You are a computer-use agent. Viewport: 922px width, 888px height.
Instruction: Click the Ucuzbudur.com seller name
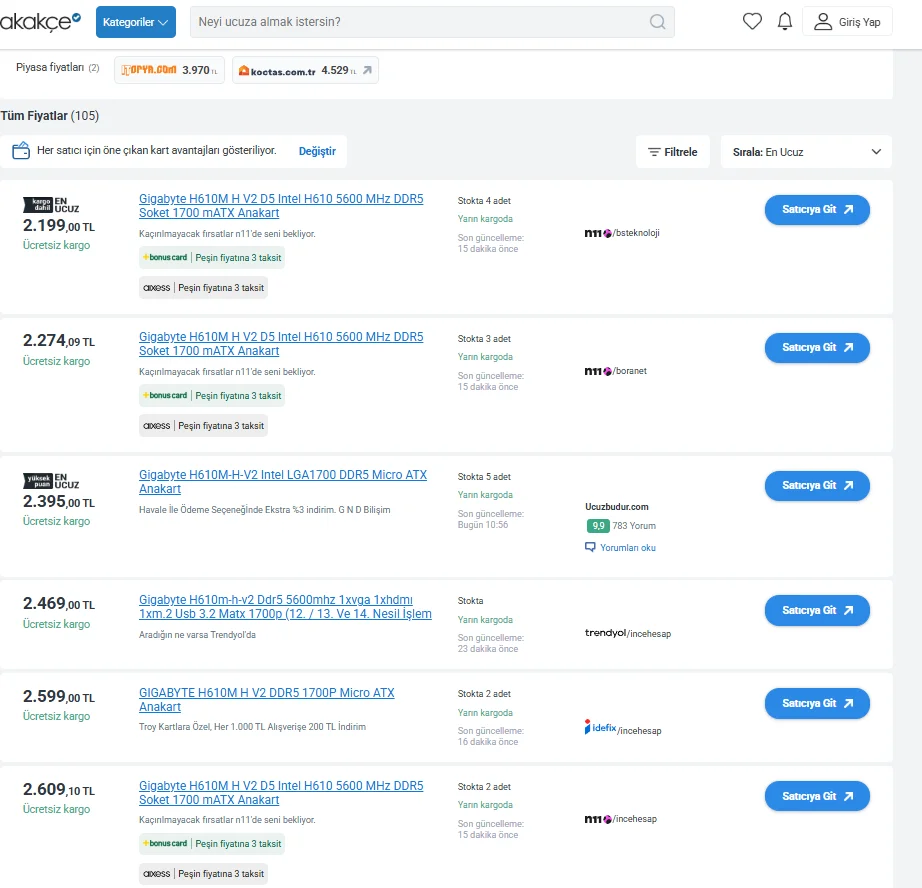616,506
